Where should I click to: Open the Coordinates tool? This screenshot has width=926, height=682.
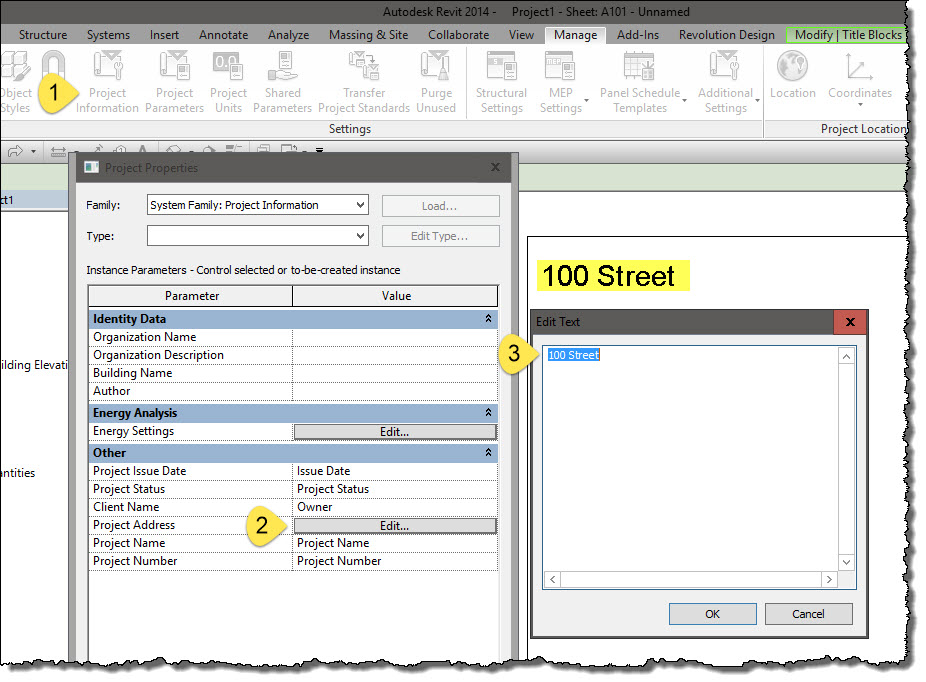(x=860, y=80)
